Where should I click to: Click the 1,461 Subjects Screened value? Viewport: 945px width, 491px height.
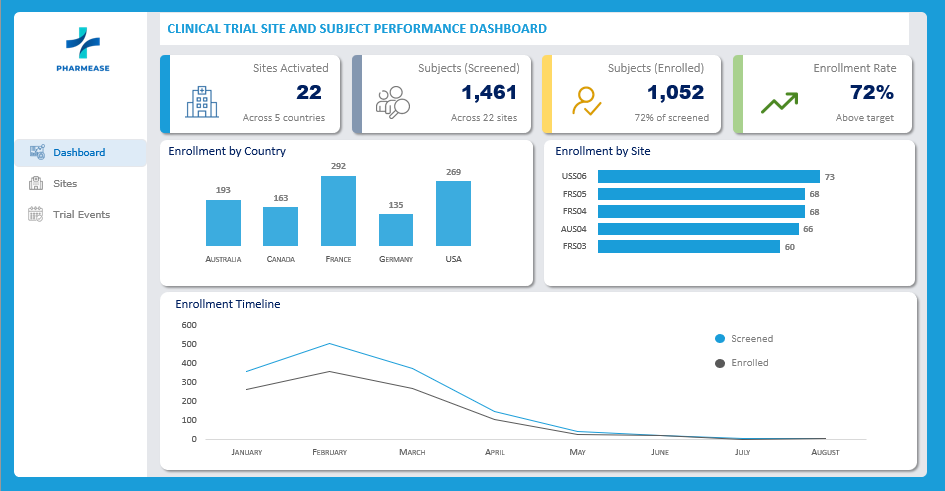[x=488, y=93]
